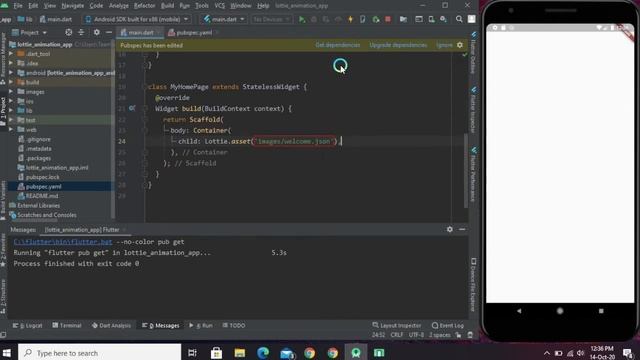Expand the build folder
The image size is (640, 360).
11,82
